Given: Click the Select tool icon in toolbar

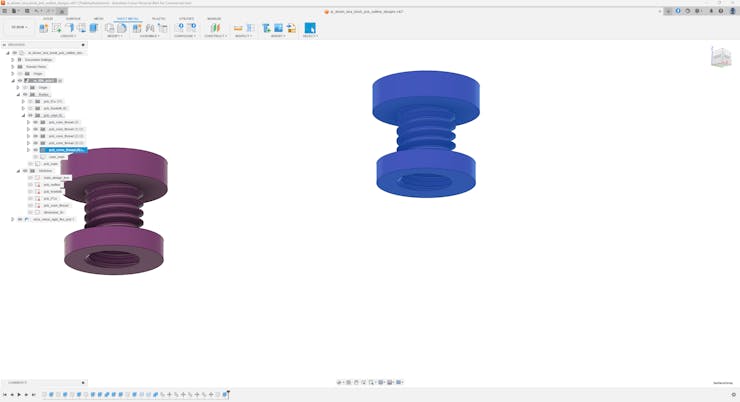Looking at the screenshot, I should [x=310, y=28].
